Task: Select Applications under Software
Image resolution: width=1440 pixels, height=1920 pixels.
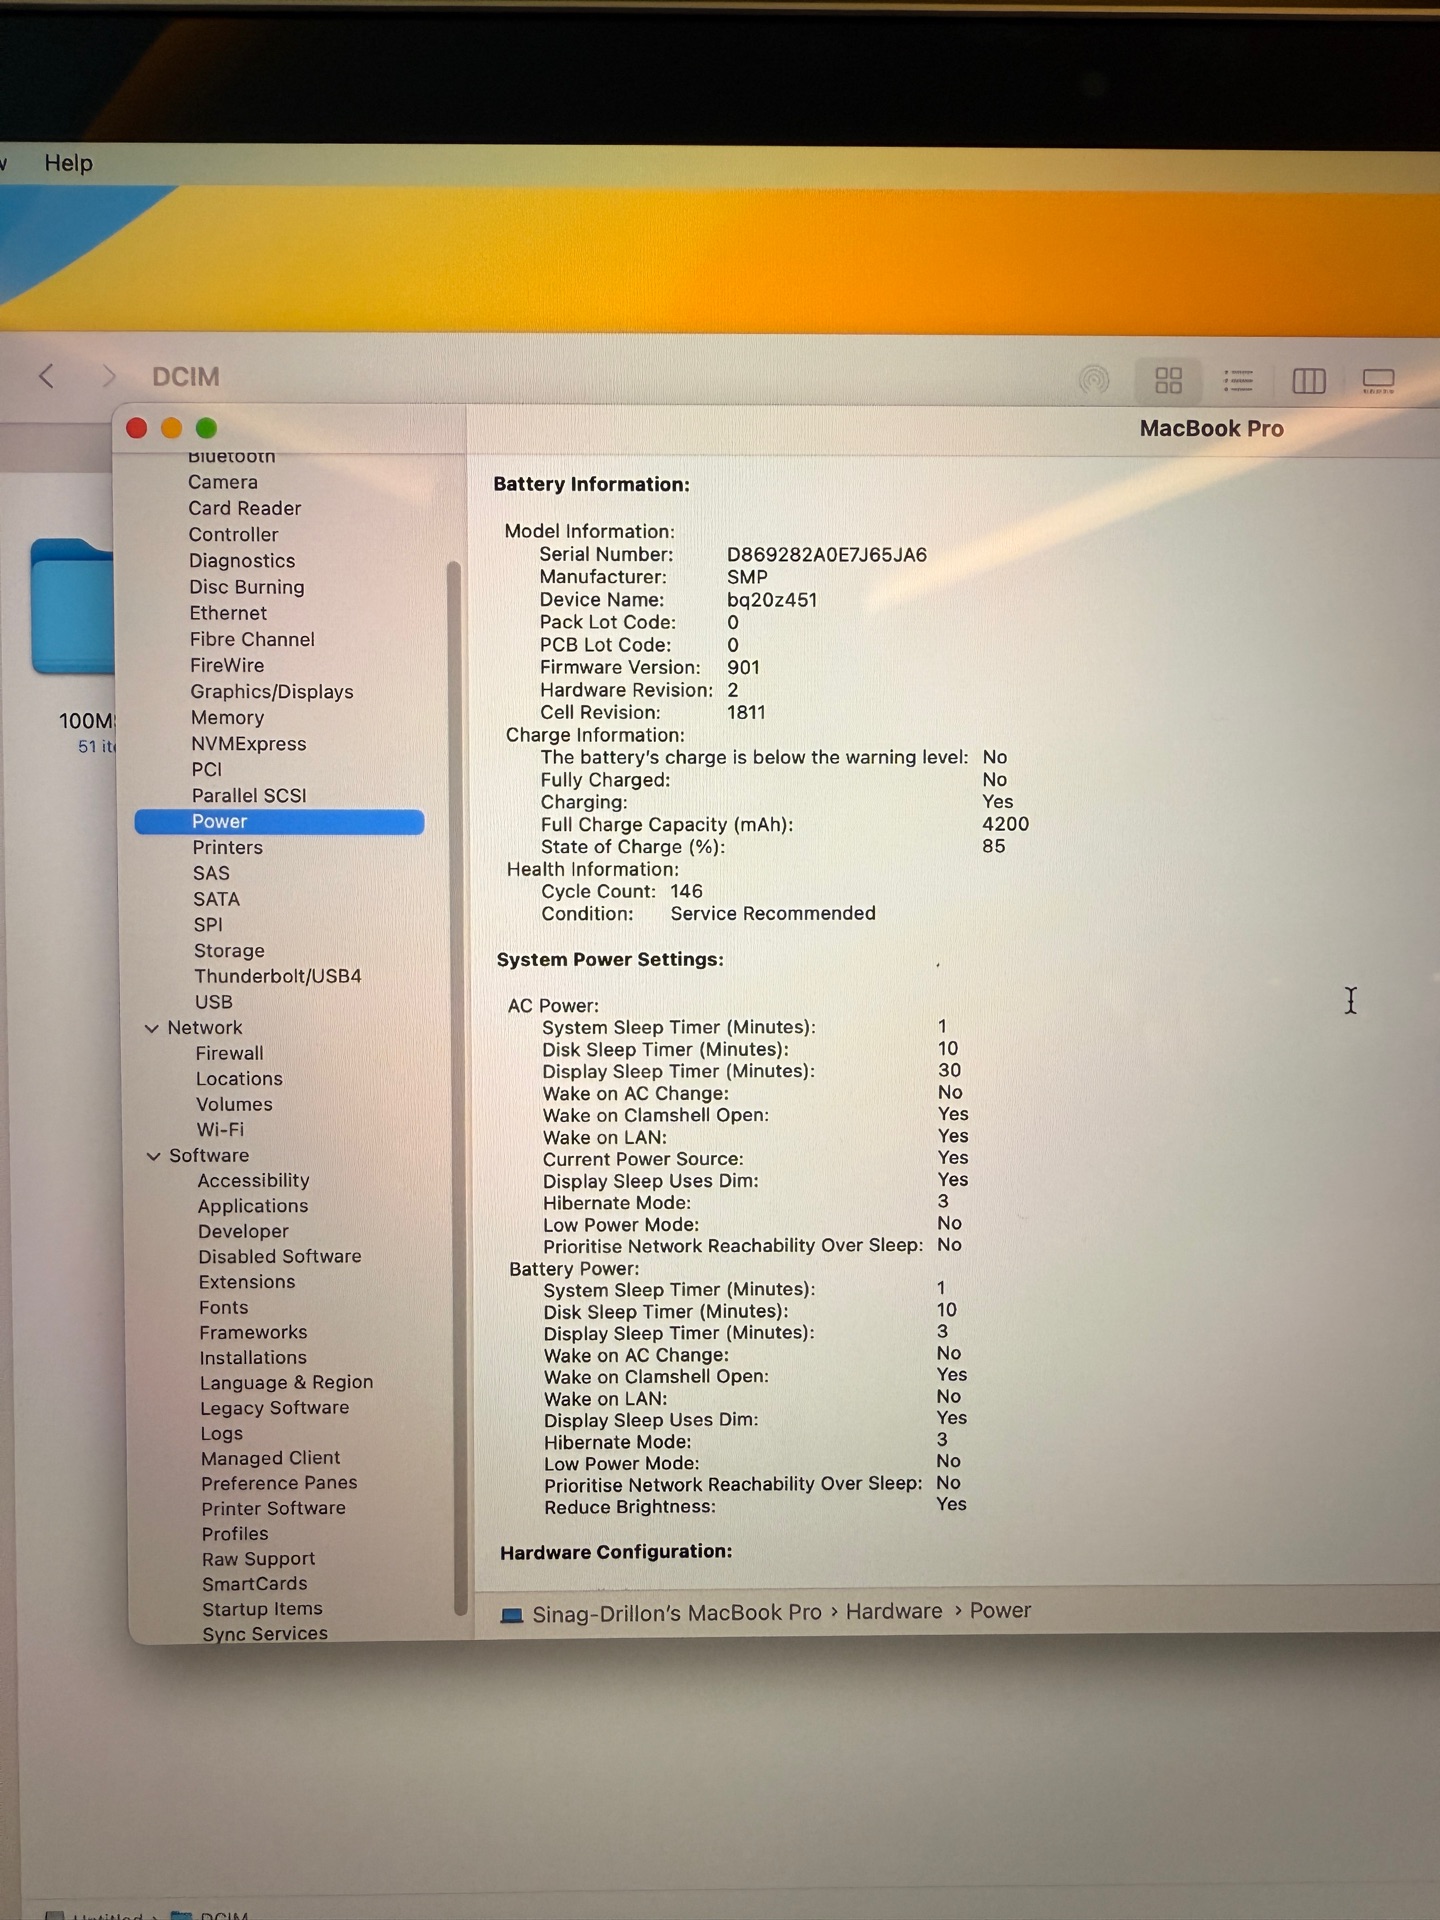Action: [x=253, y=1207]
